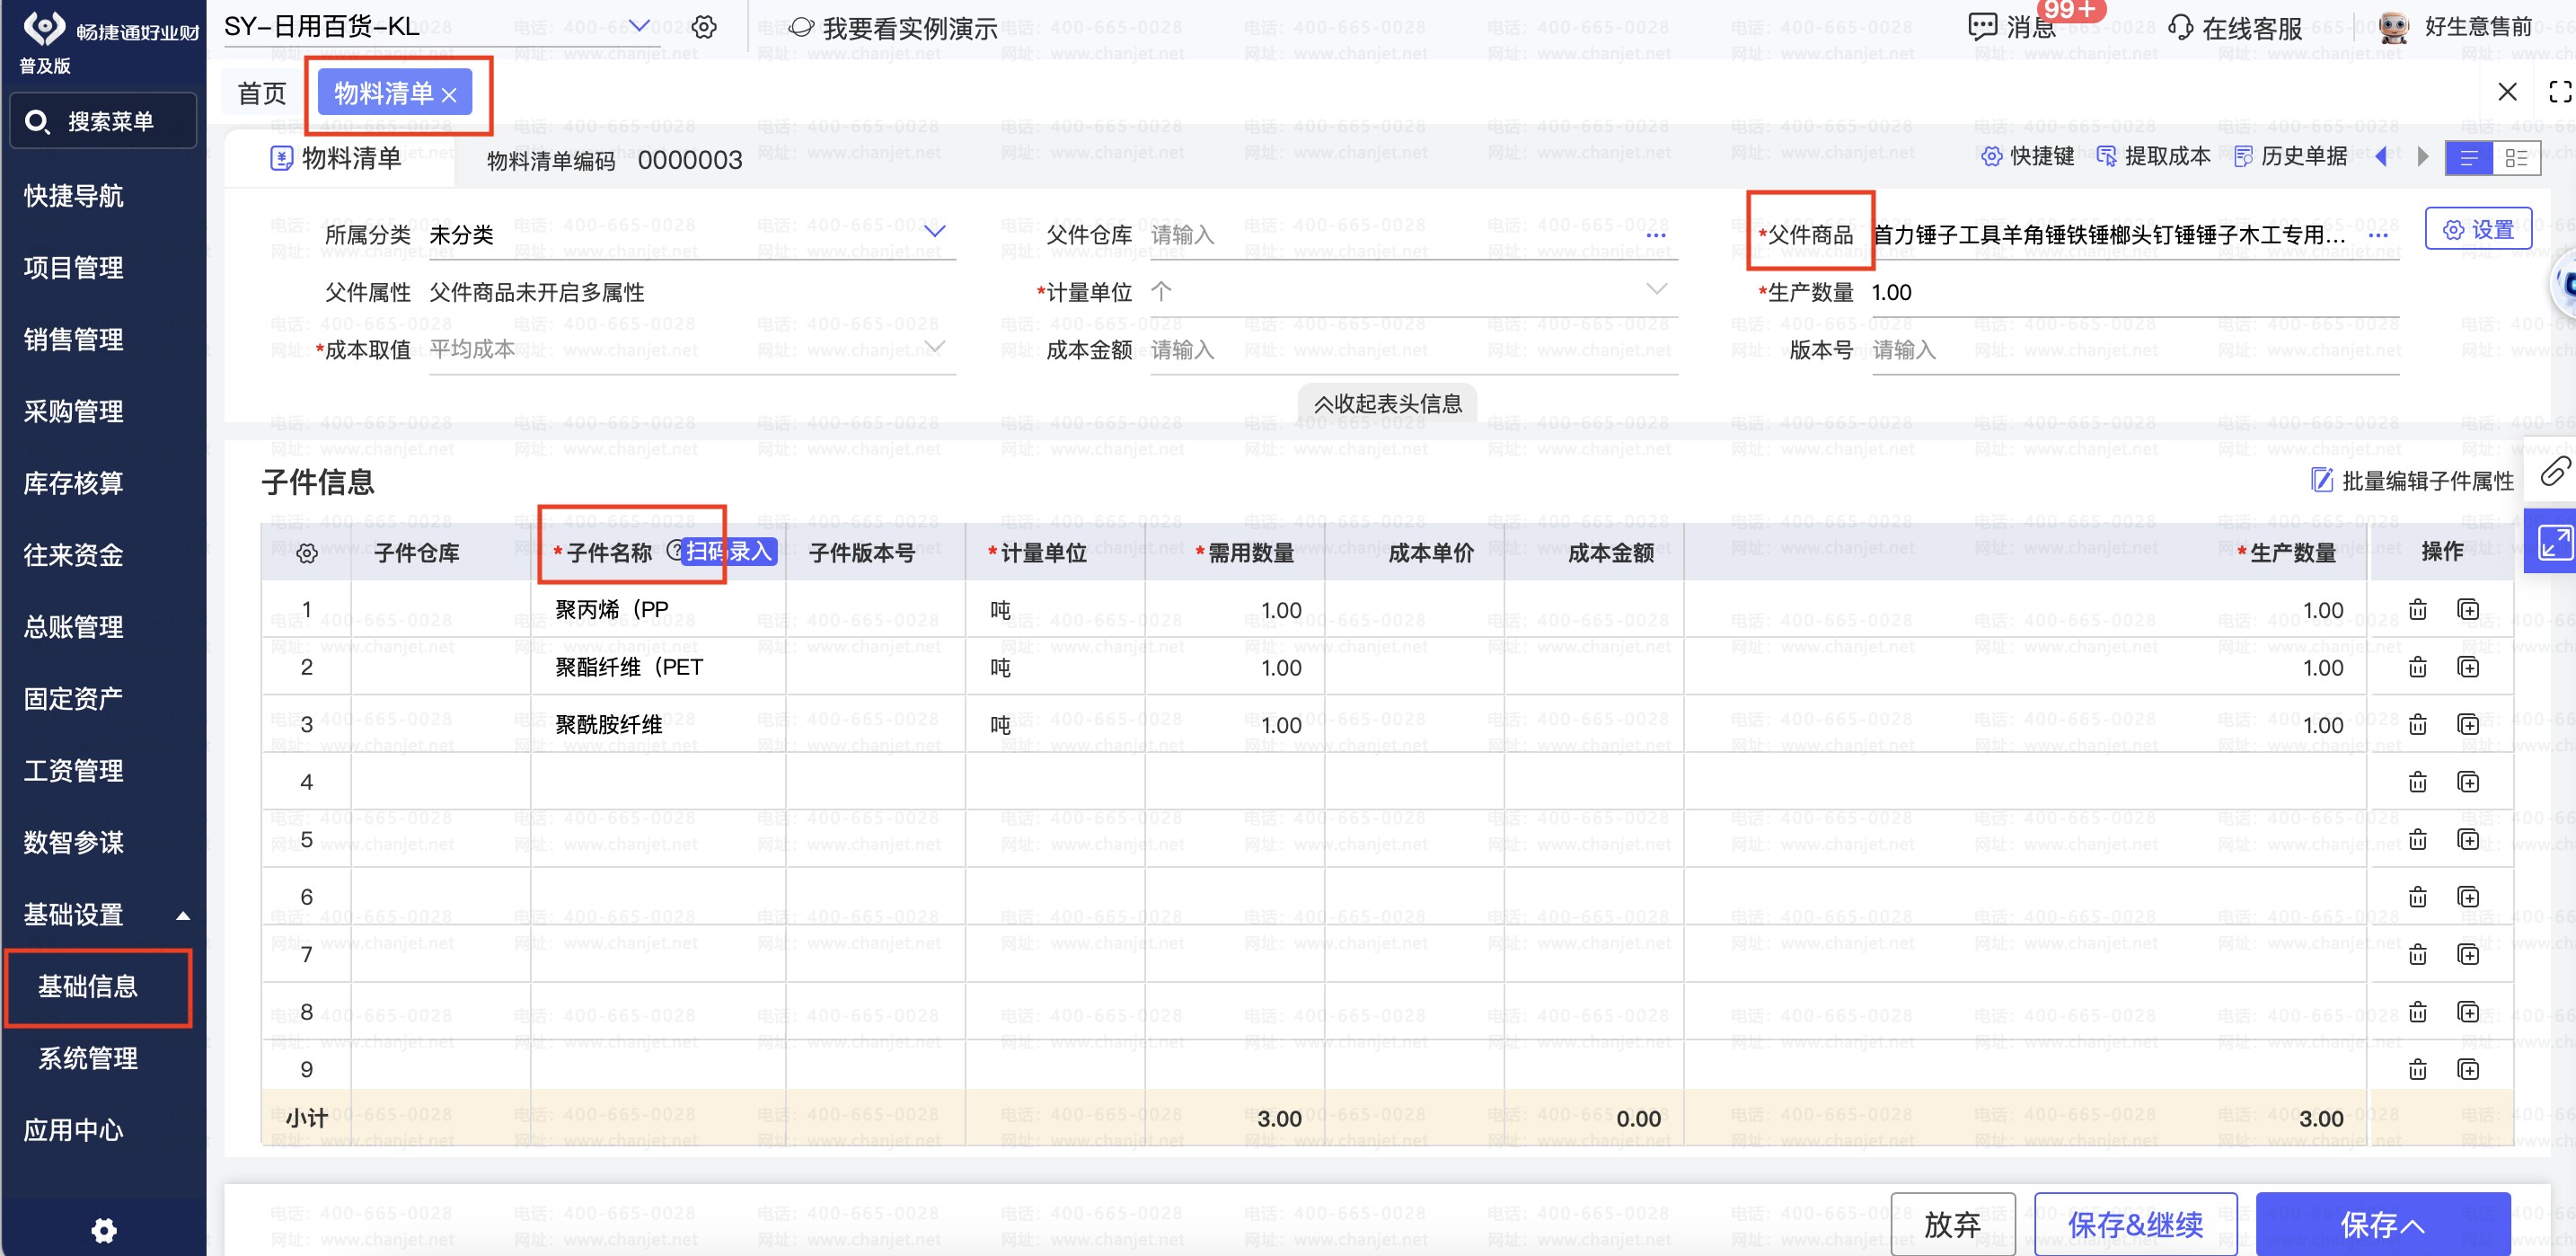Viewport: 2576px width, 1256px height.
Task: Switch to the 首页 tab
Action: click(x=262, y=93)
